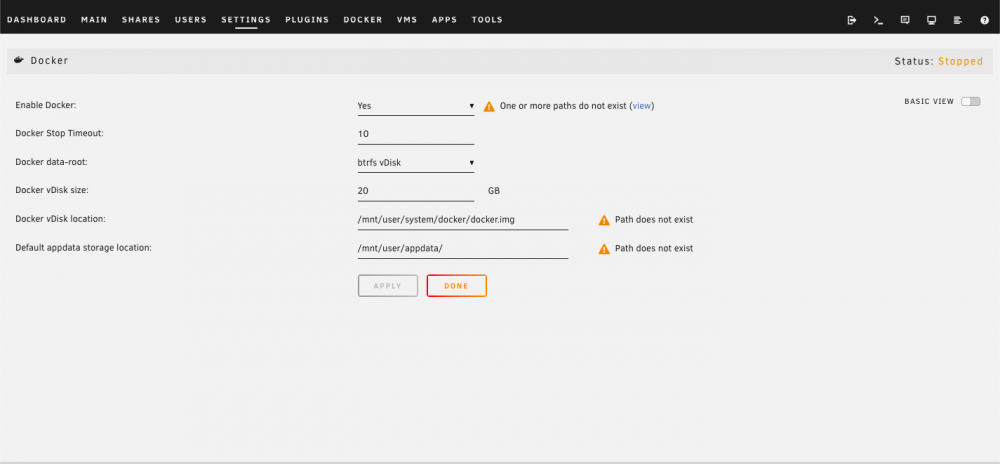The image size is (1000, 464).
Task: Click the Help question mark icon
Action: tap(984, 20)
